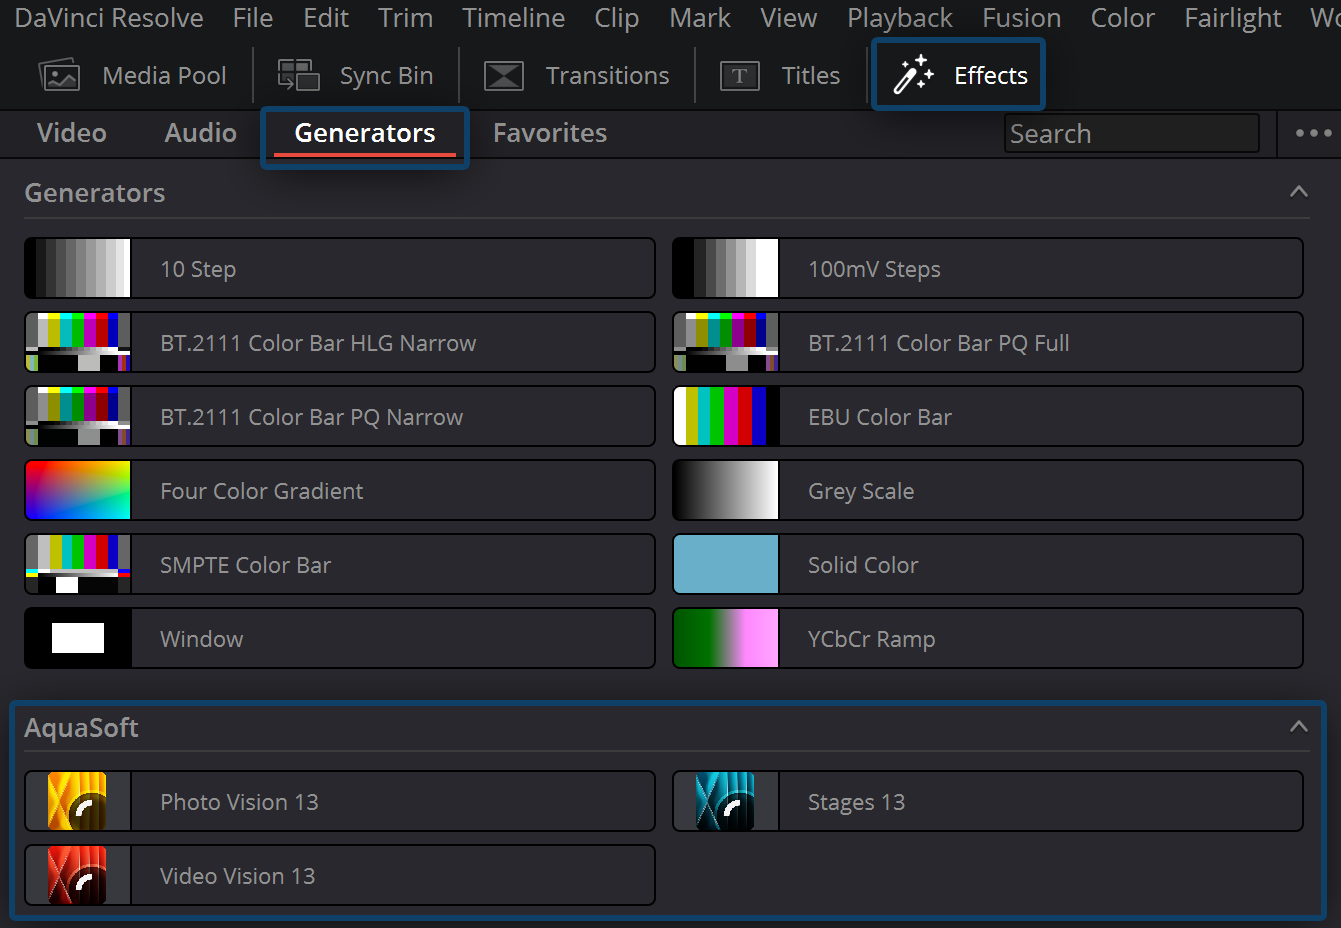Open the Media Pool panel icon
The width and height of the screenshot is (1341, 928).
coord(59,76)
